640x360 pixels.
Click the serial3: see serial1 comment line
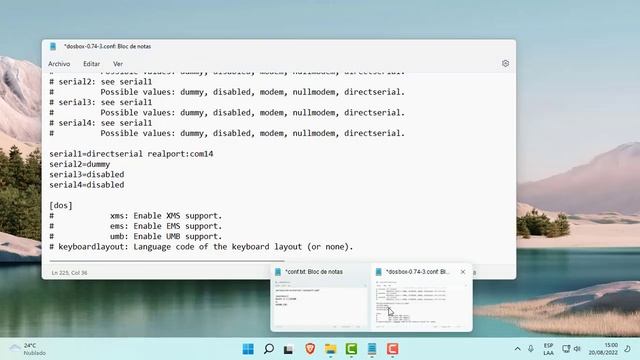click(x=100, y=102)
